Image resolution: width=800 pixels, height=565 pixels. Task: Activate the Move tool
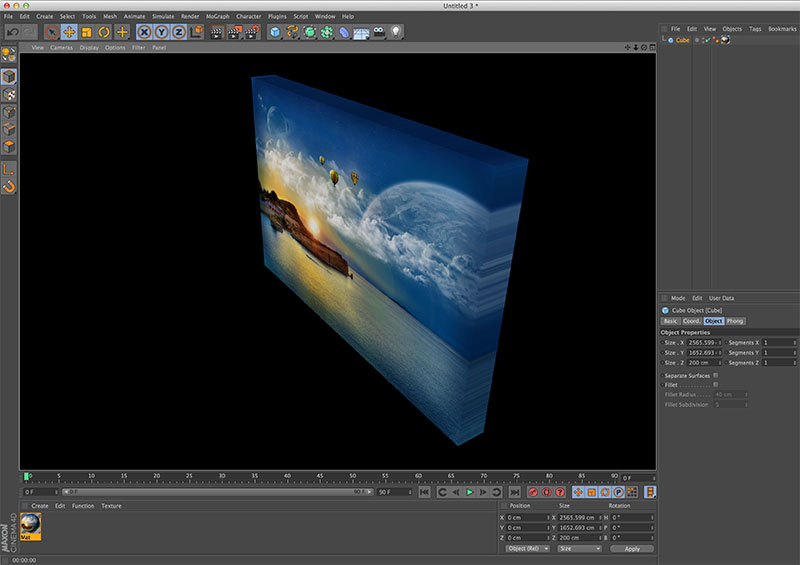pyautogui.click(x=69, y=32)
